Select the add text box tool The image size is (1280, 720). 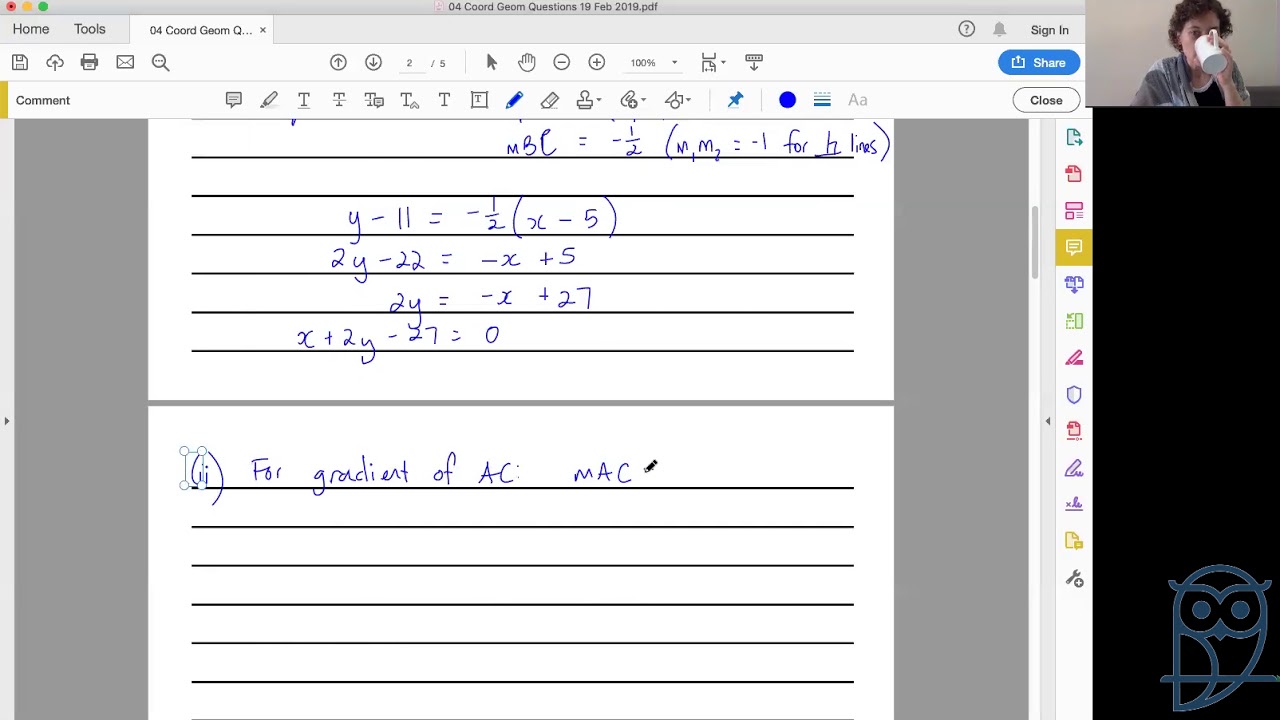tap(479, 100)
